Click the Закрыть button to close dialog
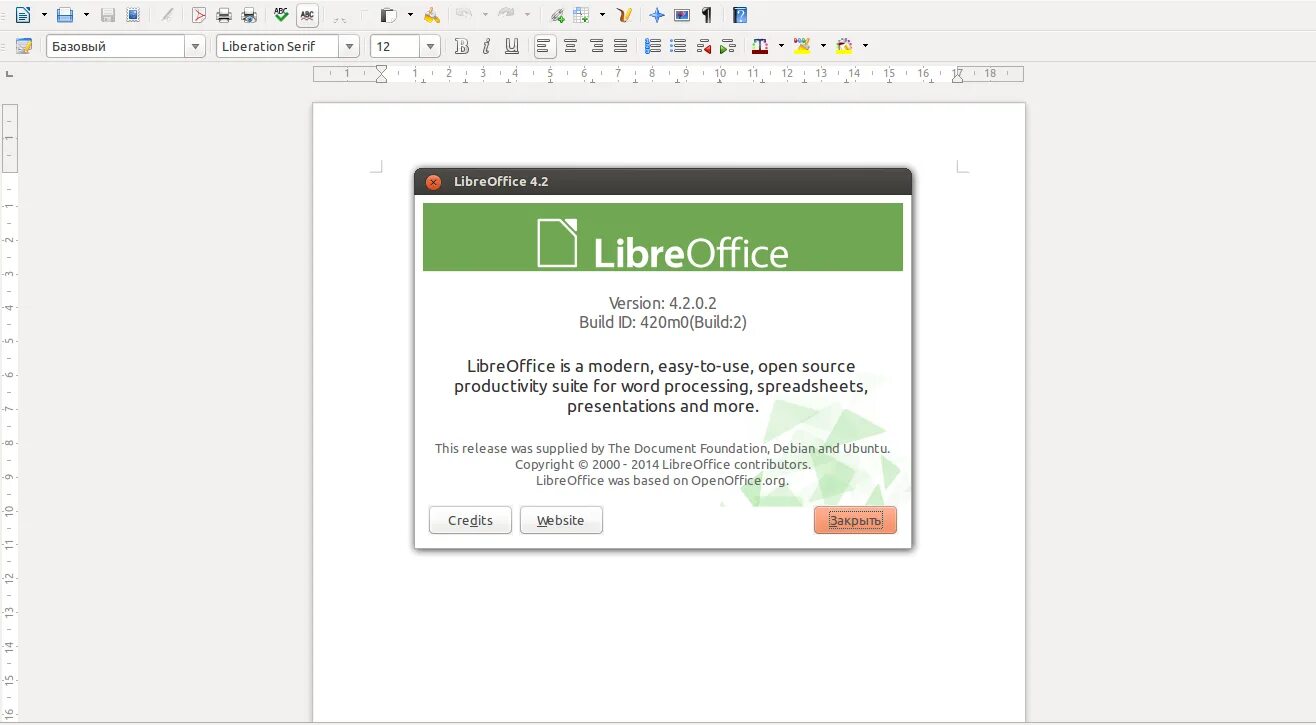1316x725 pixels. coord(855,520)
